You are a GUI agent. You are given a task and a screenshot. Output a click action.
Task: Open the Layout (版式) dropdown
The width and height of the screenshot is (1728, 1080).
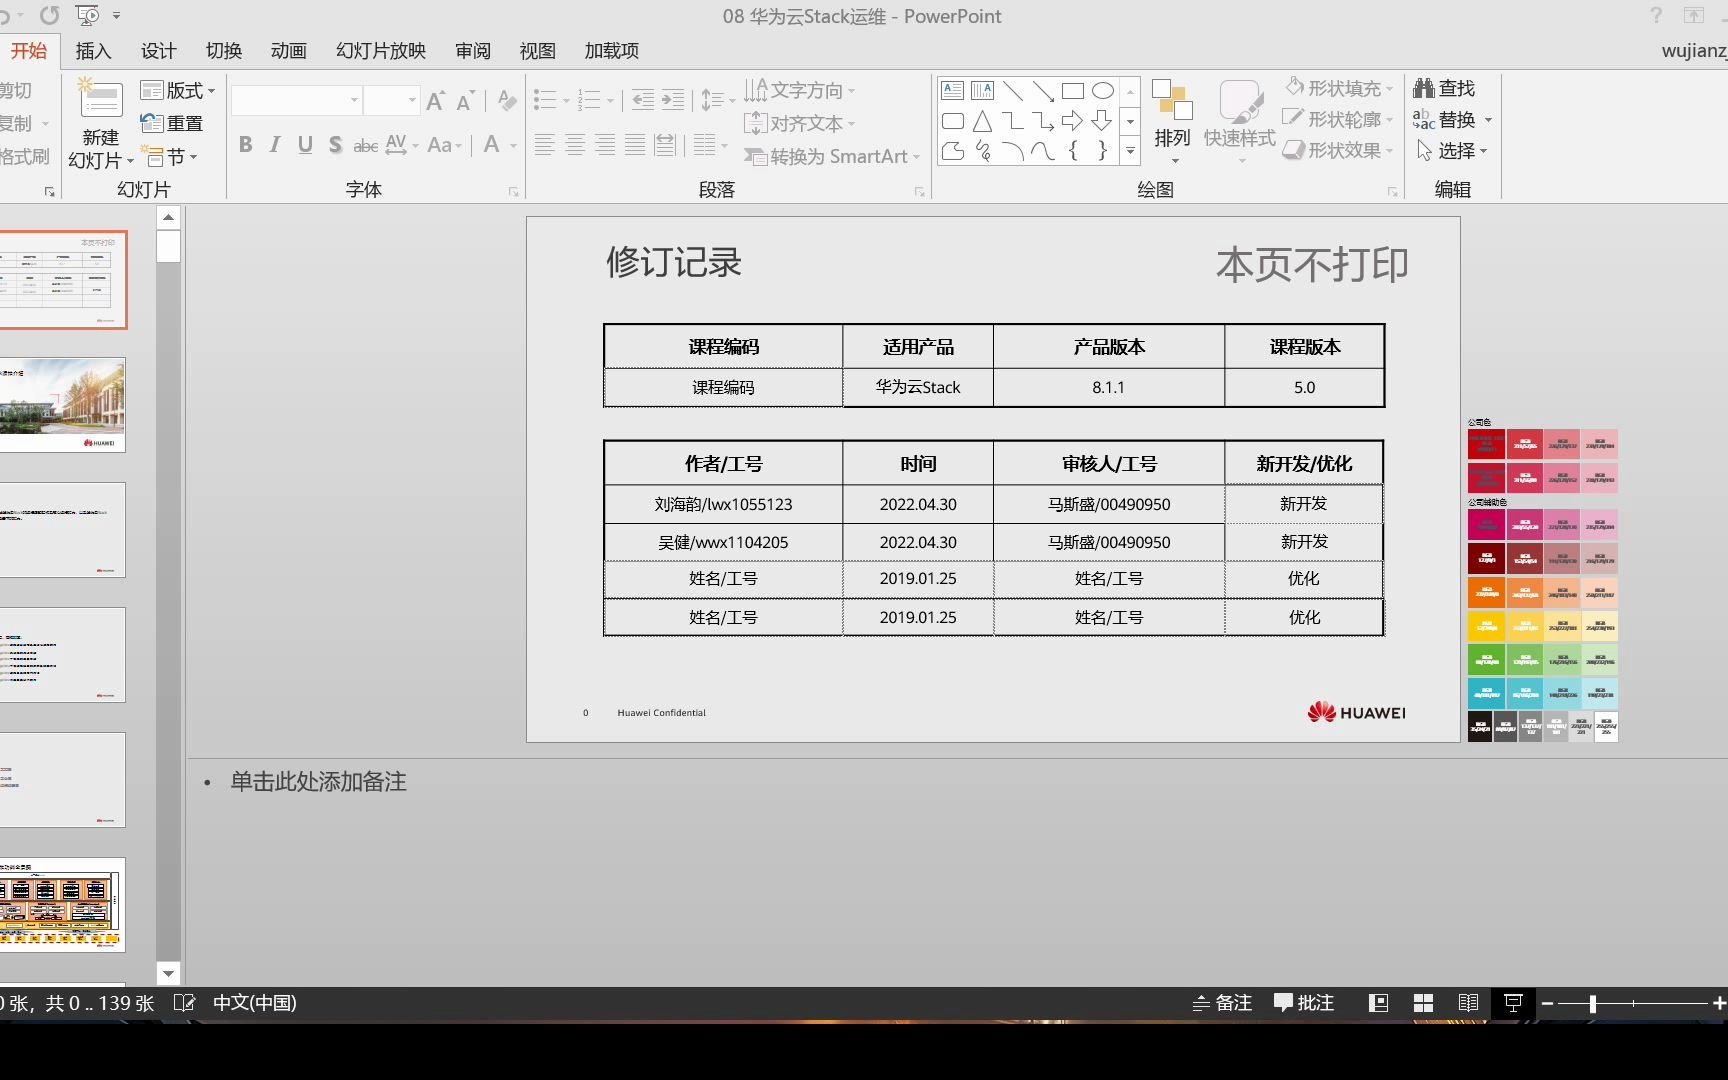pyautogui.click(x=178, y=91)
